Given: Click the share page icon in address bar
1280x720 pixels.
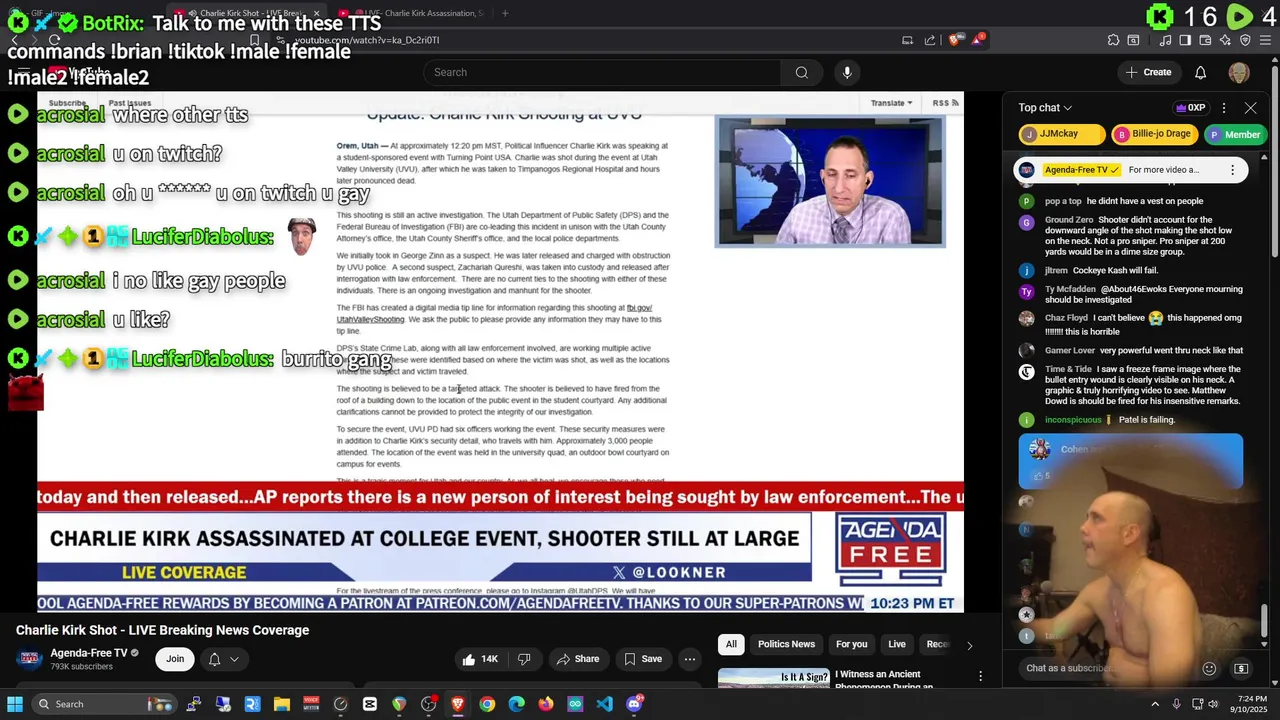Looking at the screenshot, I should point(930,40).
